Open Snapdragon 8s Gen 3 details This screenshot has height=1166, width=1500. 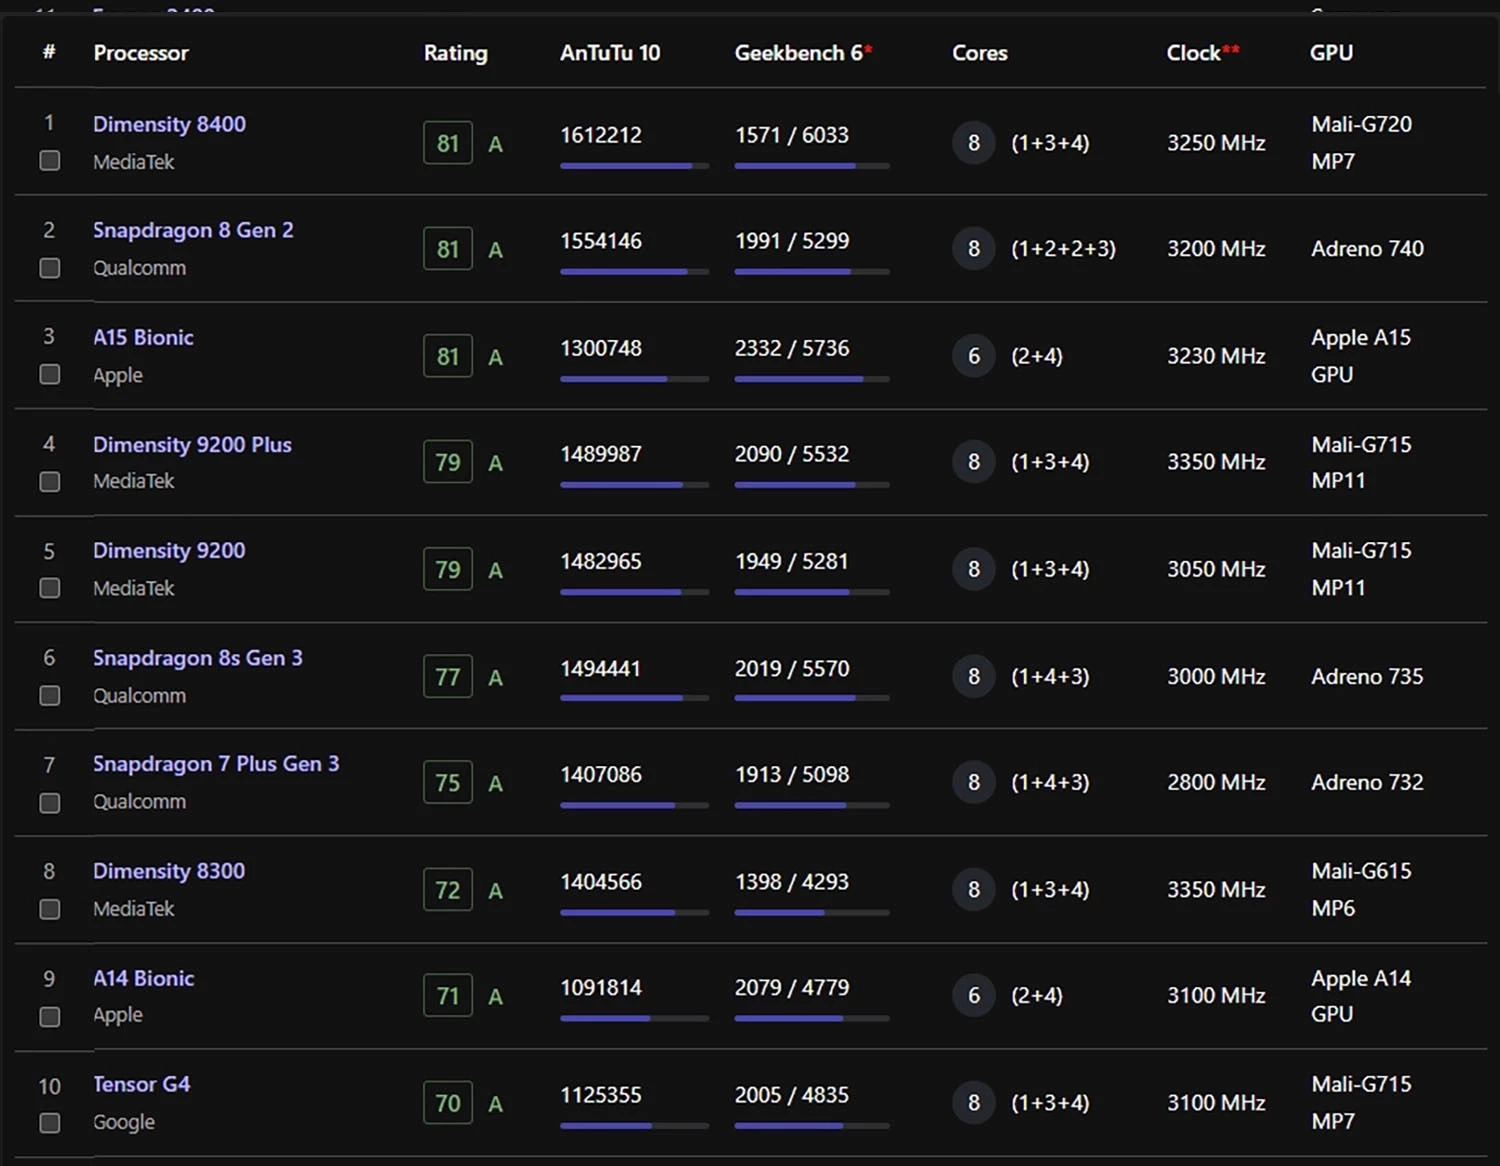click(197, 658)
